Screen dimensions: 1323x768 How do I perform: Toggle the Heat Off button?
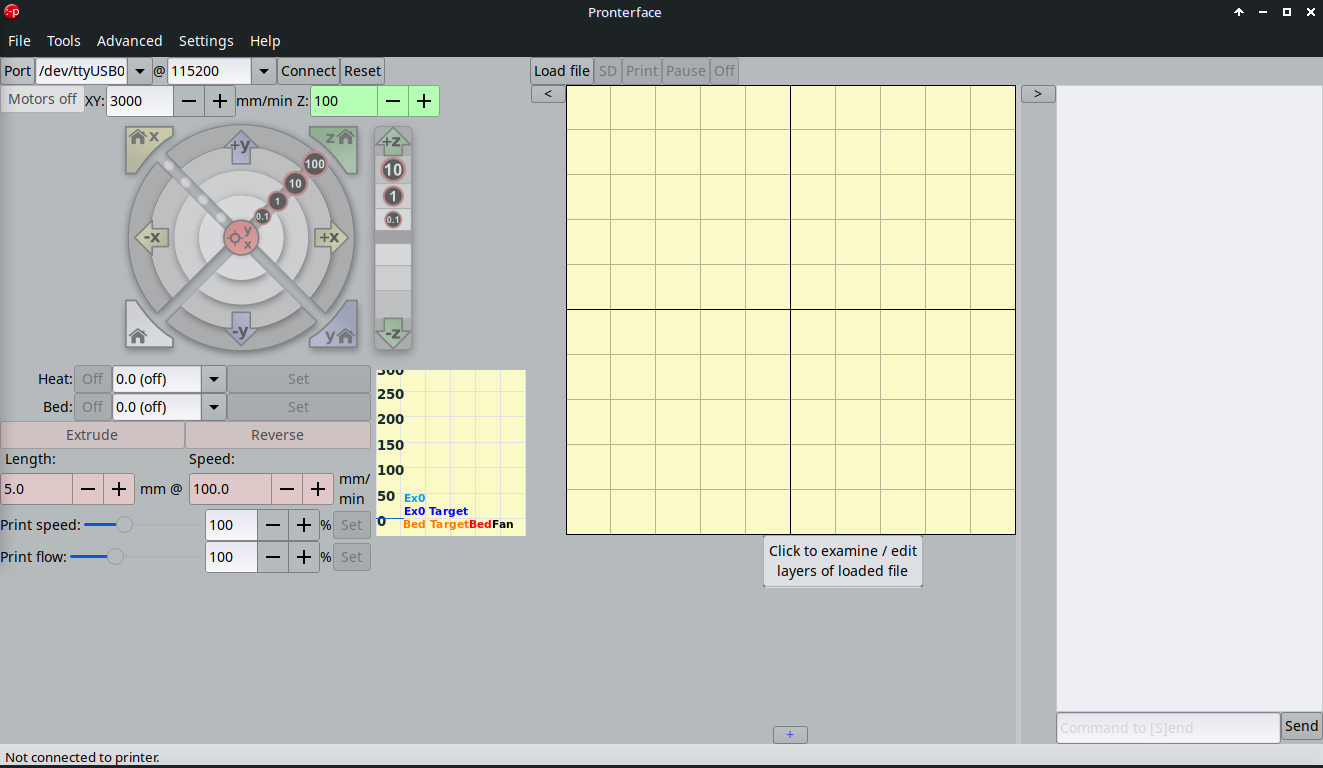coord(92,379)
